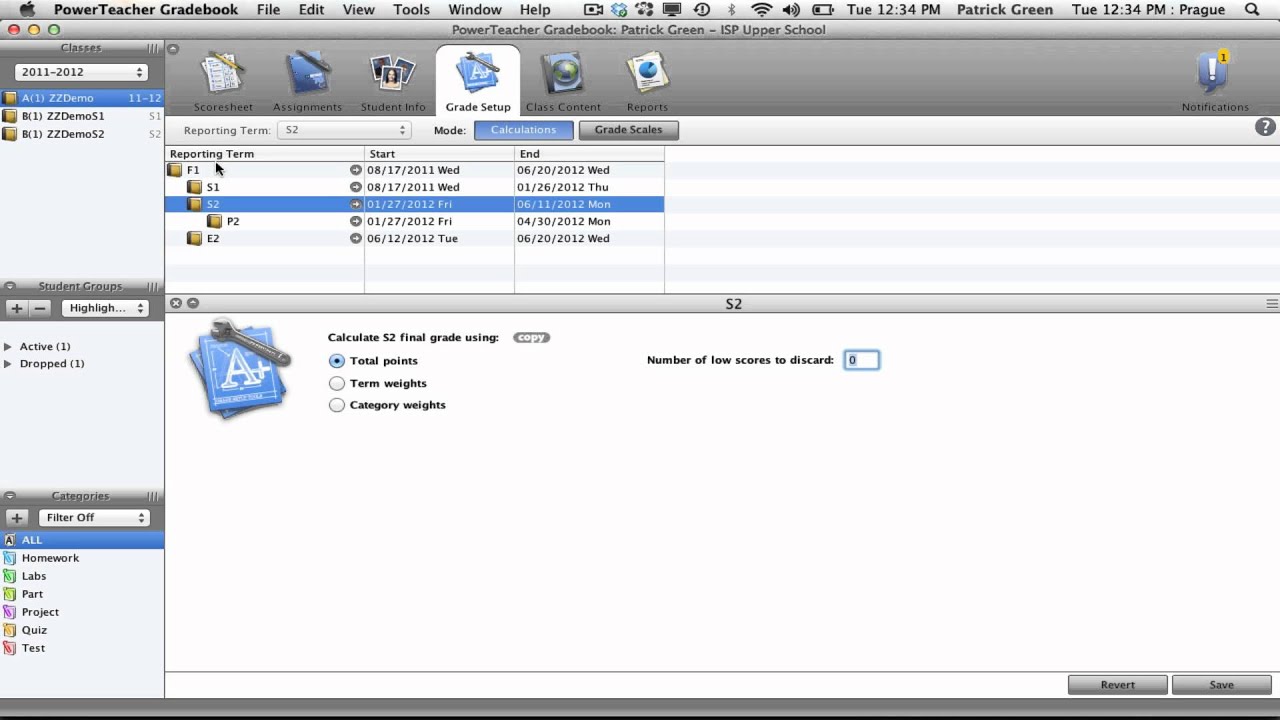Select the Quiz category
Screen dimensions: 1280x720
point(82,630)
